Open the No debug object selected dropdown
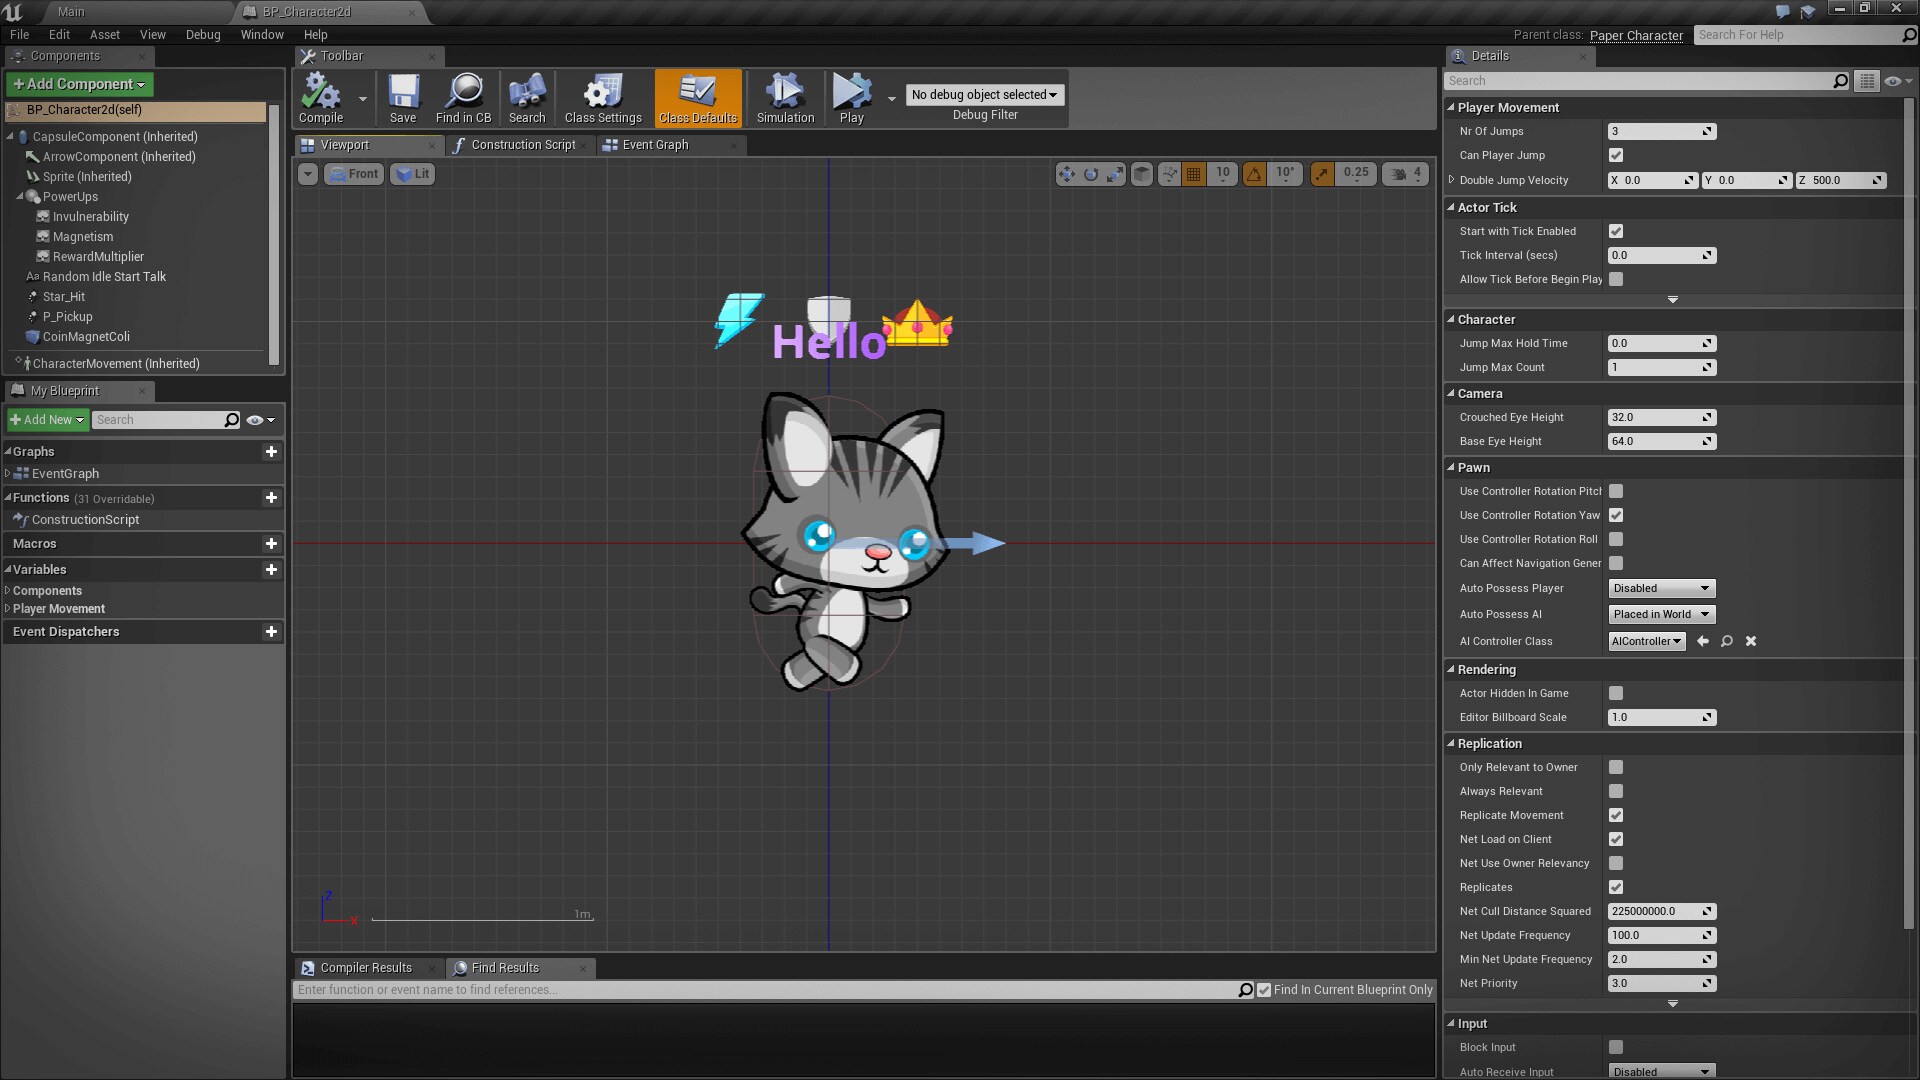This screenshot has height=1080, width=1920. coord(984,94)
